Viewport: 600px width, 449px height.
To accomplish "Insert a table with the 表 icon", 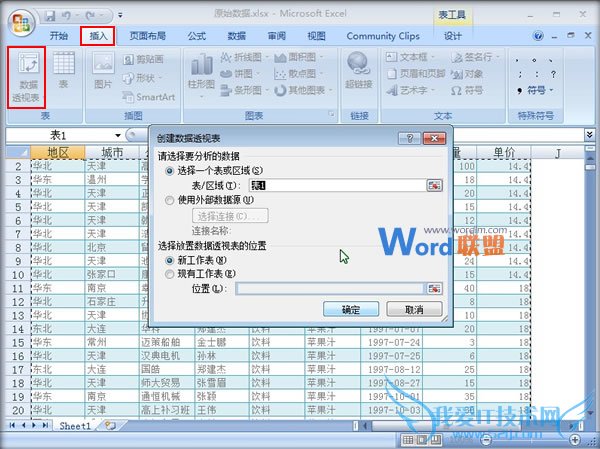I will click(x=64, y=70).
